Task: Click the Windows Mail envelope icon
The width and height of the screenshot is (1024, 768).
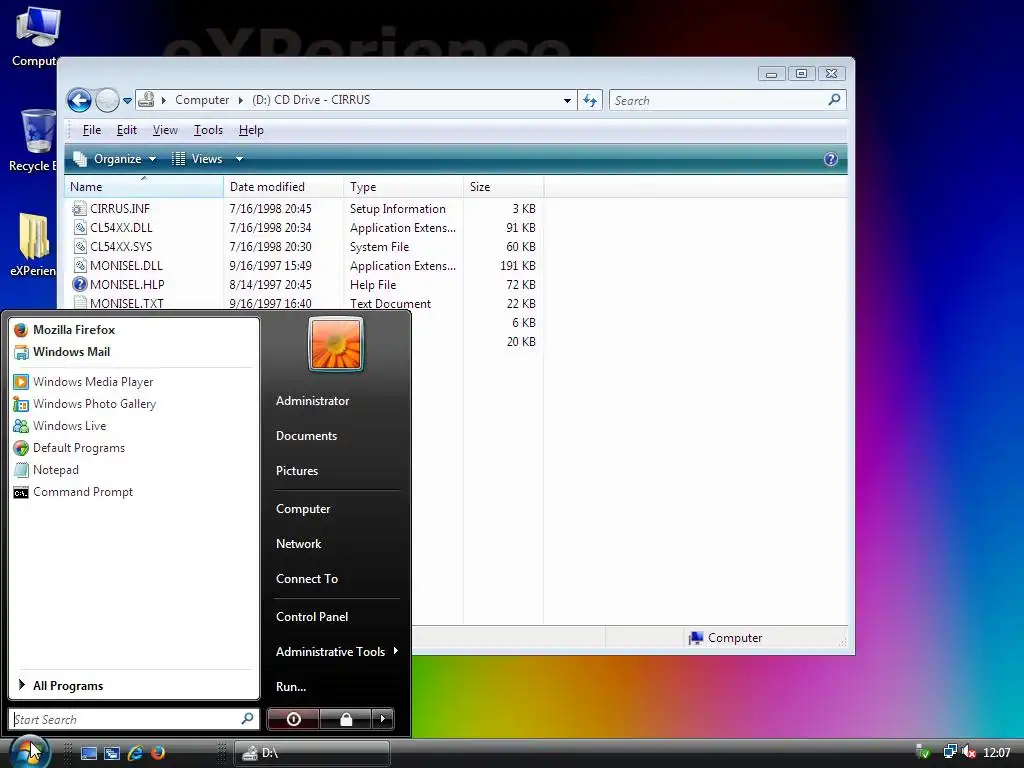Action: [x=21, y=352]
